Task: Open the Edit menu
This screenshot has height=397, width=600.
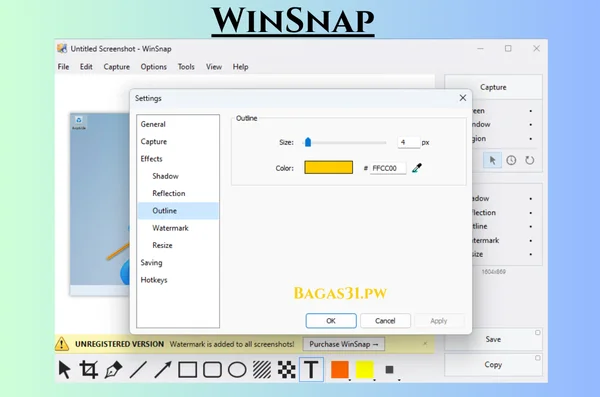Action: coord(86,67)
